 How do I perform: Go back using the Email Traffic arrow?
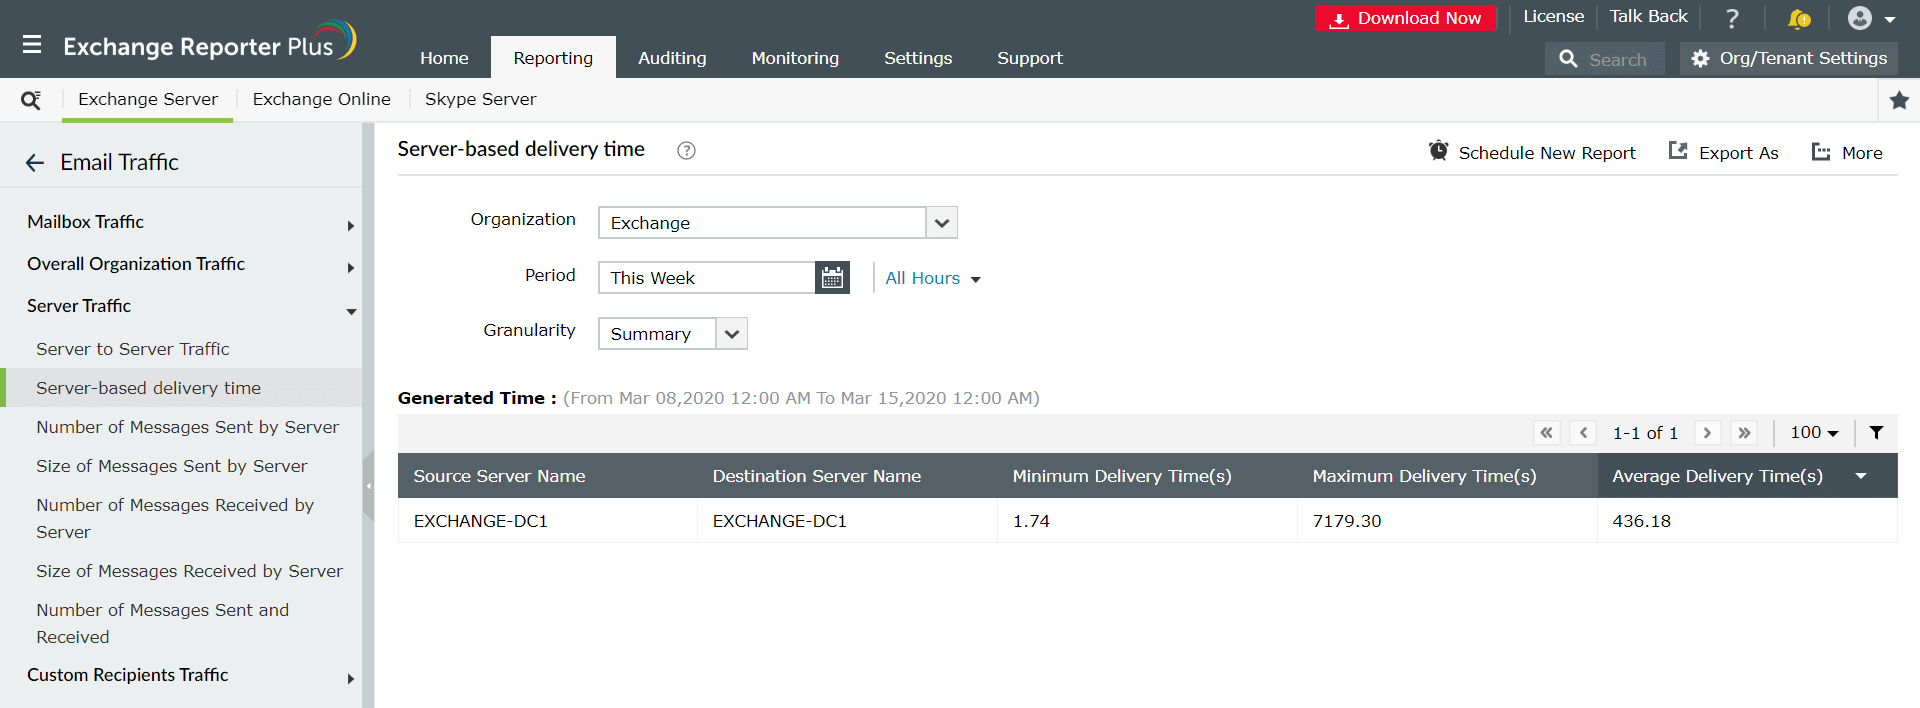click(35, 163)
